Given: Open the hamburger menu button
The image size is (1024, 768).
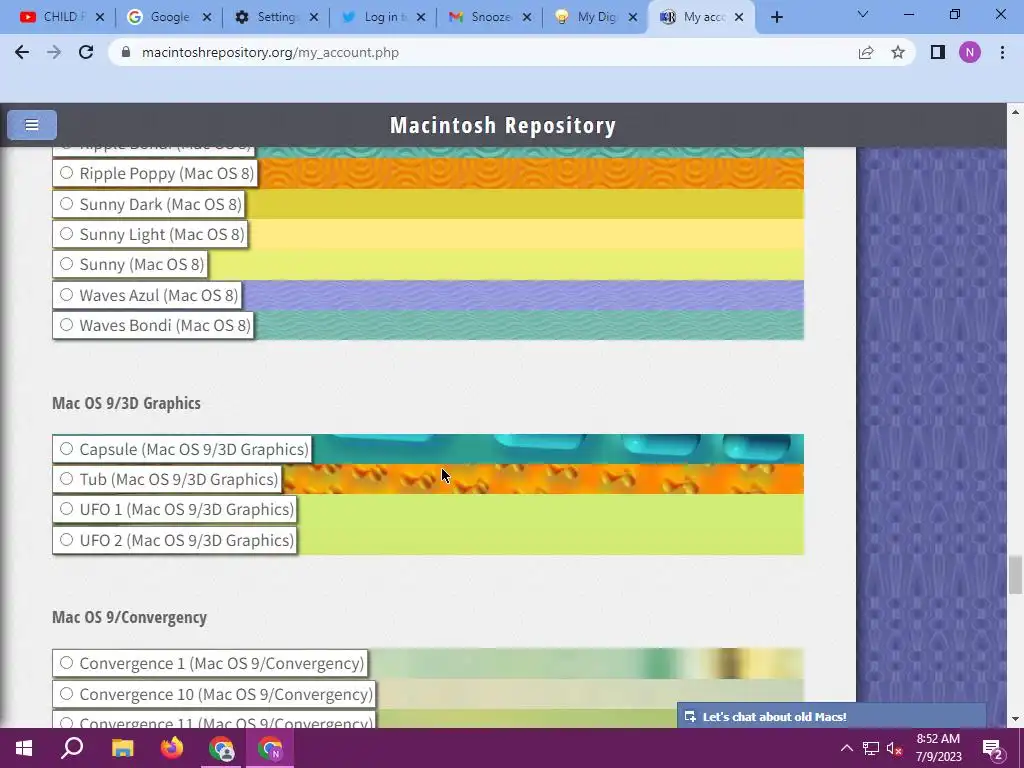Looking at the screenshot, I should (31, 125).
